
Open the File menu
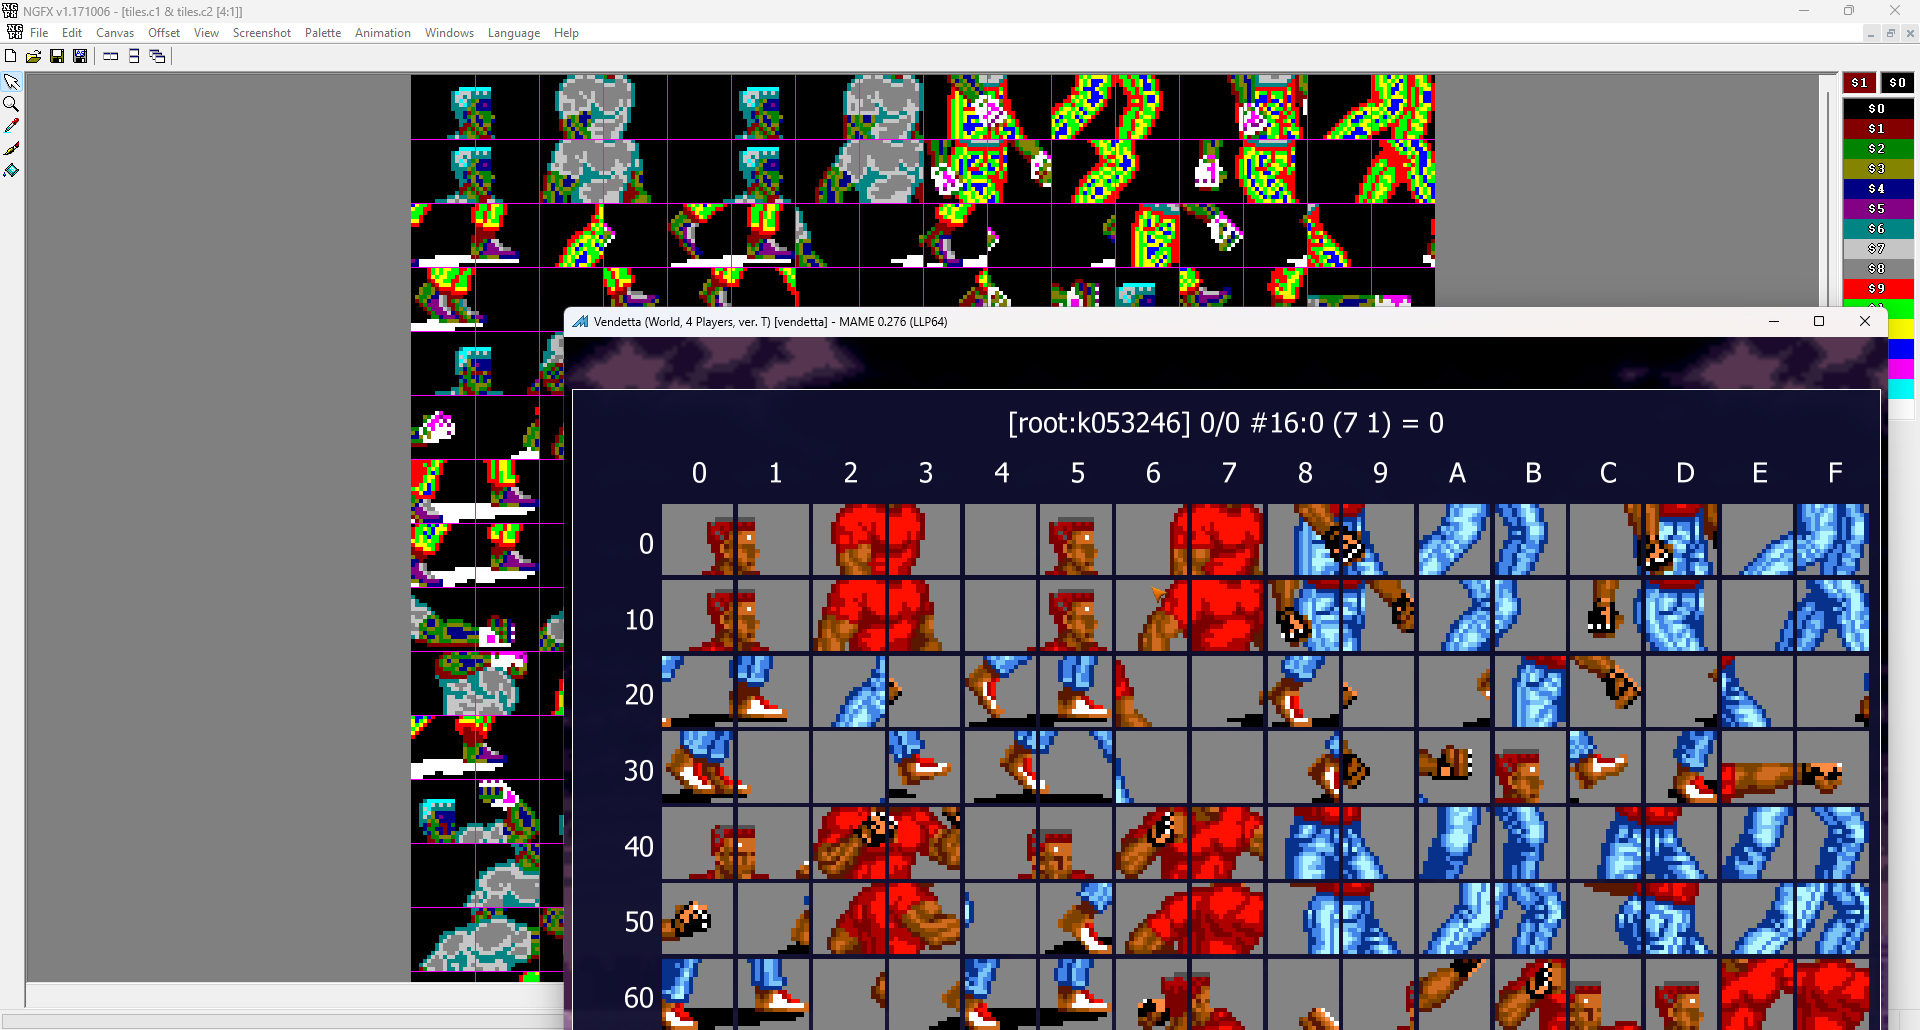click(x=39, y=33)
